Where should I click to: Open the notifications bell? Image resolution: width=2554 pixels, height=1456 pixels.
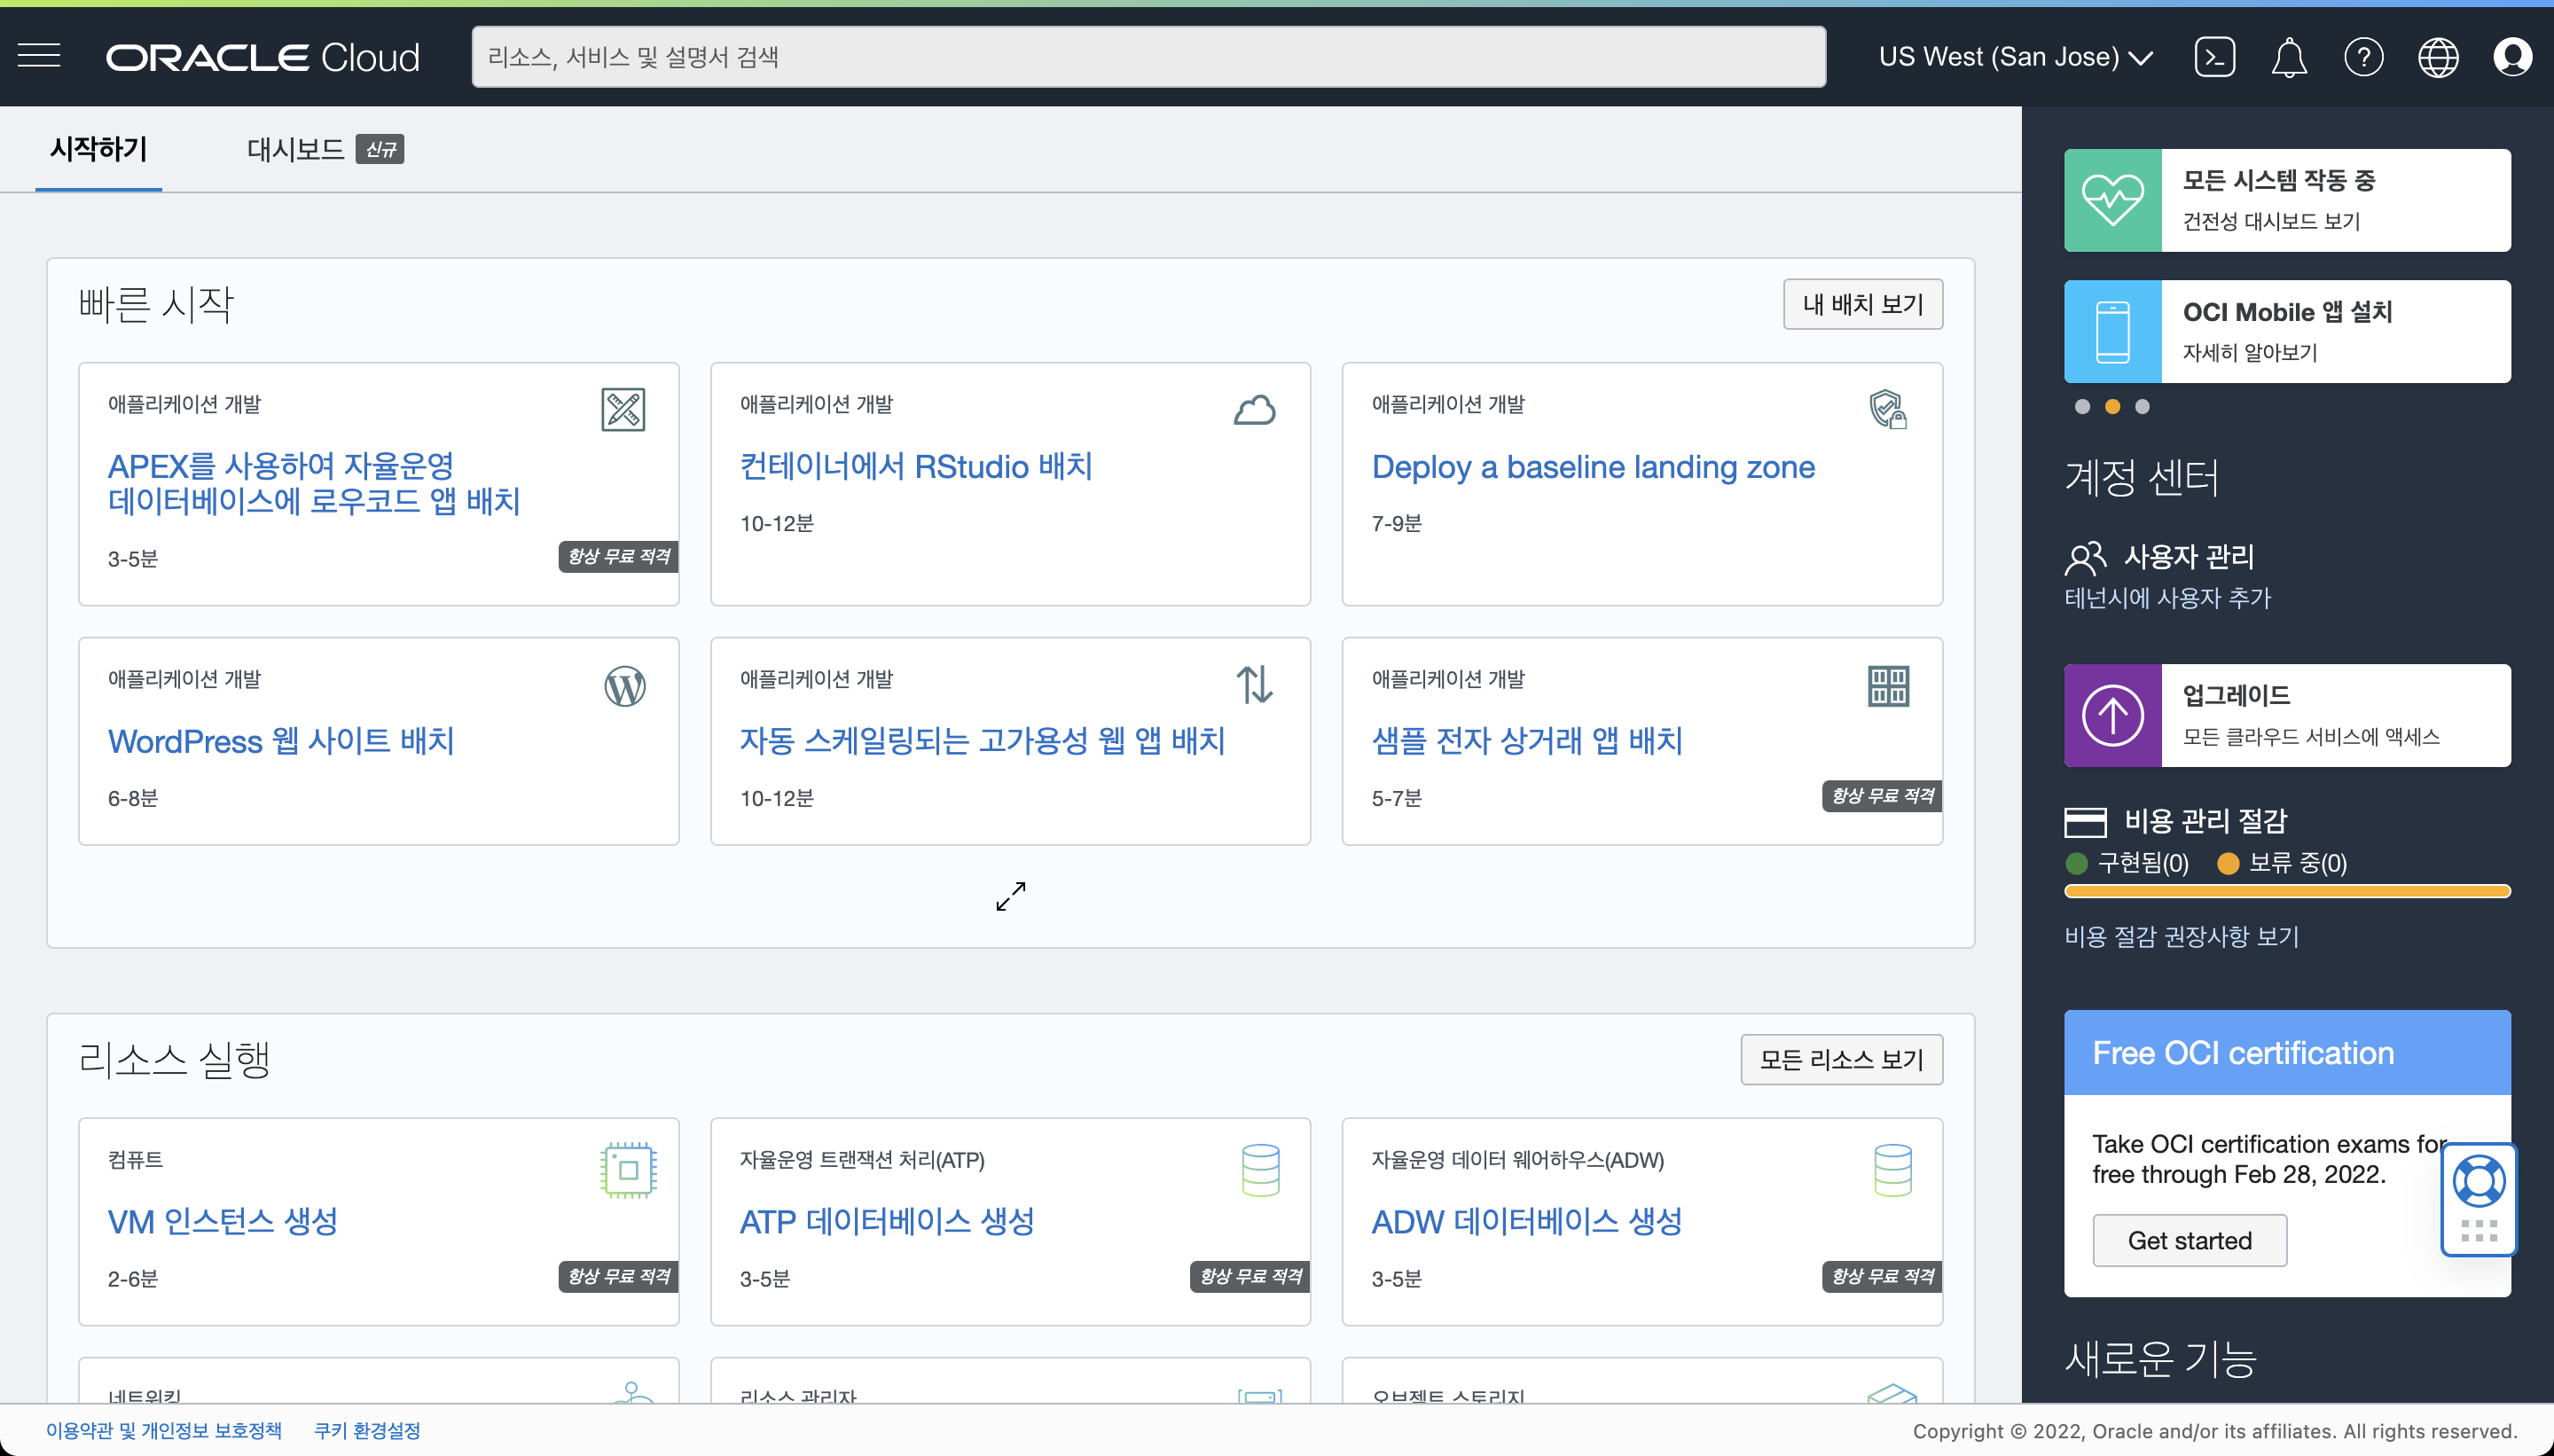coord(2288,57)
